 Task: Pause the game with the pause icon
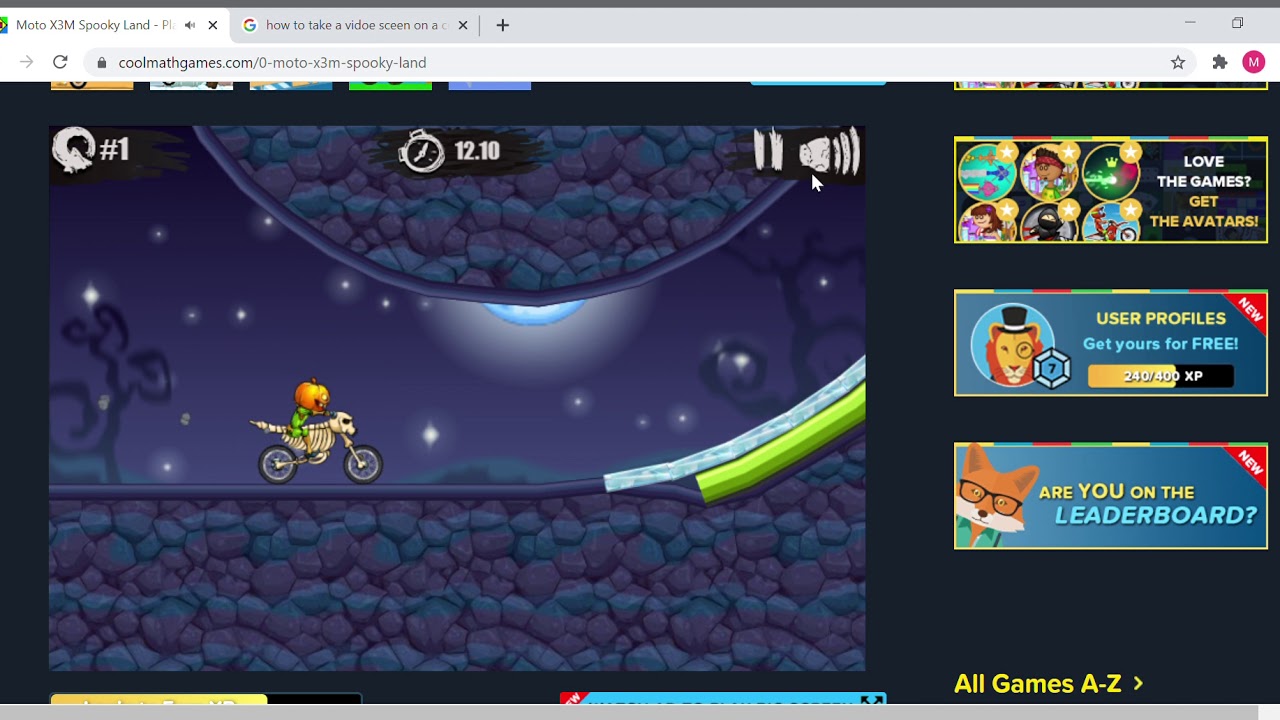[x=768, y=151]
